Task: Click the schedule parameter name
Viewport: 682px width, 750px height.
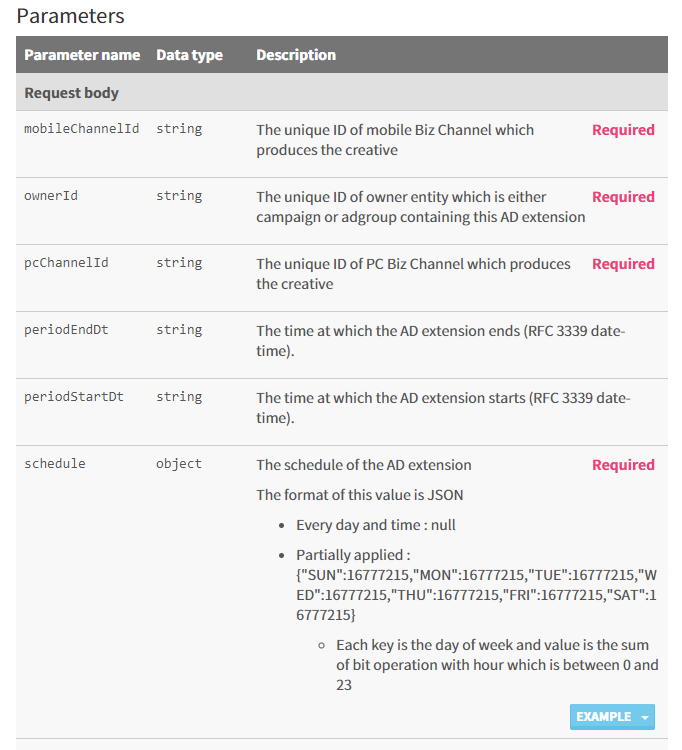Action: (x=55, y=463)
